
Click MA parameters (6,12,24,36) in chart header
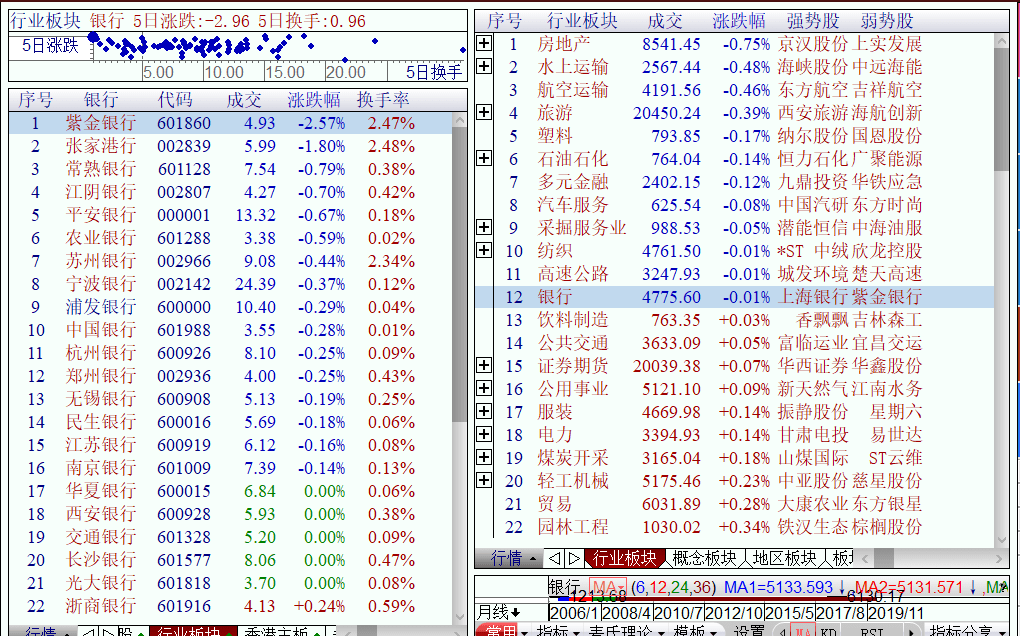(x=673, y=587)
